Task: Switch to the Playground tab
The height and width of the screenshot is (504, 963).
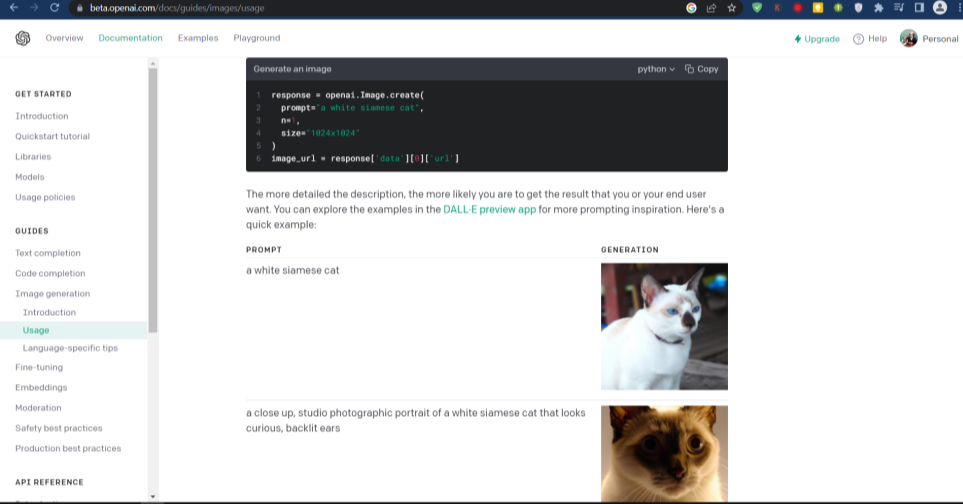Action: pyautogui.click(x=257, y=38)
